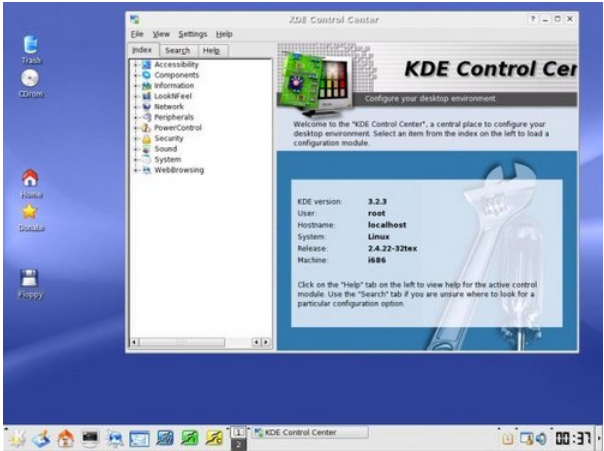This screenshot has height=451, width=604.
Task: Open the View menu
Action: (x=161, y=34)
